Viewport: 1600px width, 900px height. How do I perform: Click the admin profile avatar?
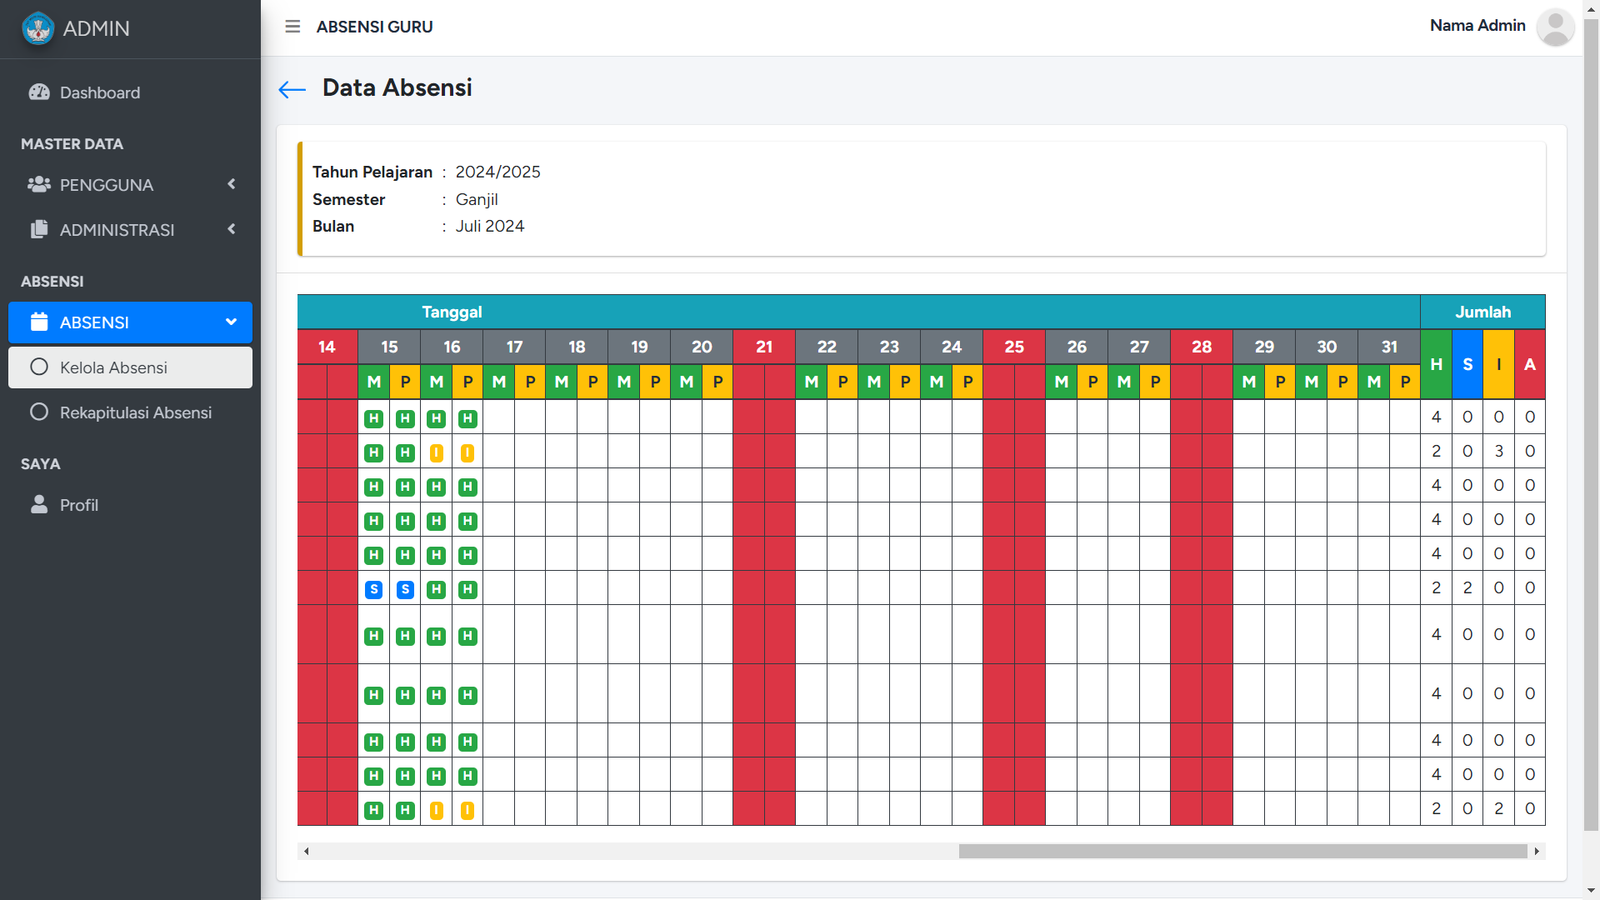tap(1555, 27)
